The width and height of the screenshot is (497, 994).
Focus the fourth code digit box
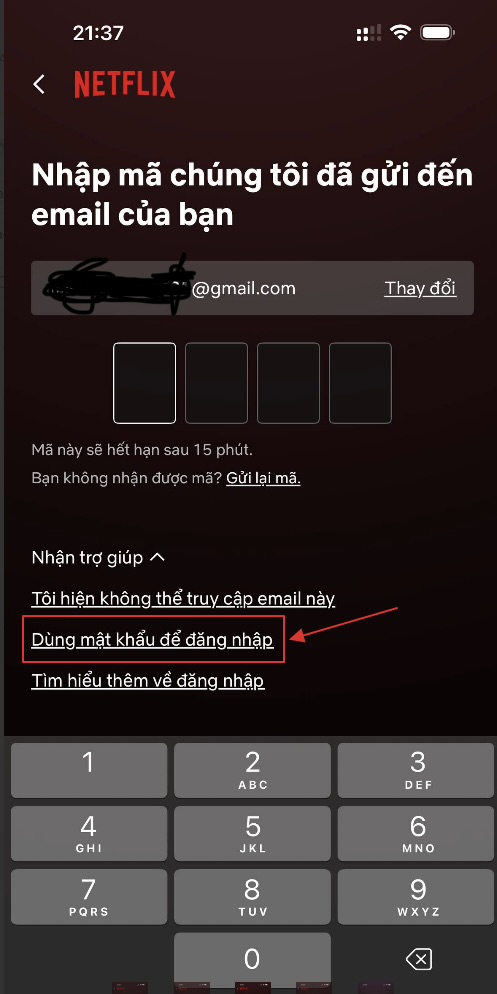(360, 383)
